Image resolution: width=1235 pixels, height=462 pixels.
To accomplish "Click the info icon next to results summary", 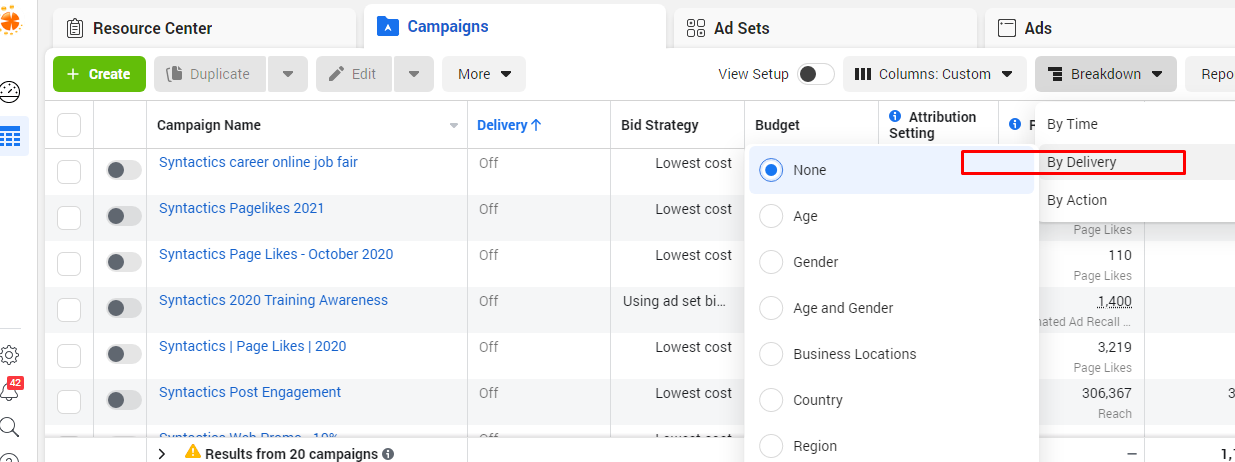I will point(388,454).
